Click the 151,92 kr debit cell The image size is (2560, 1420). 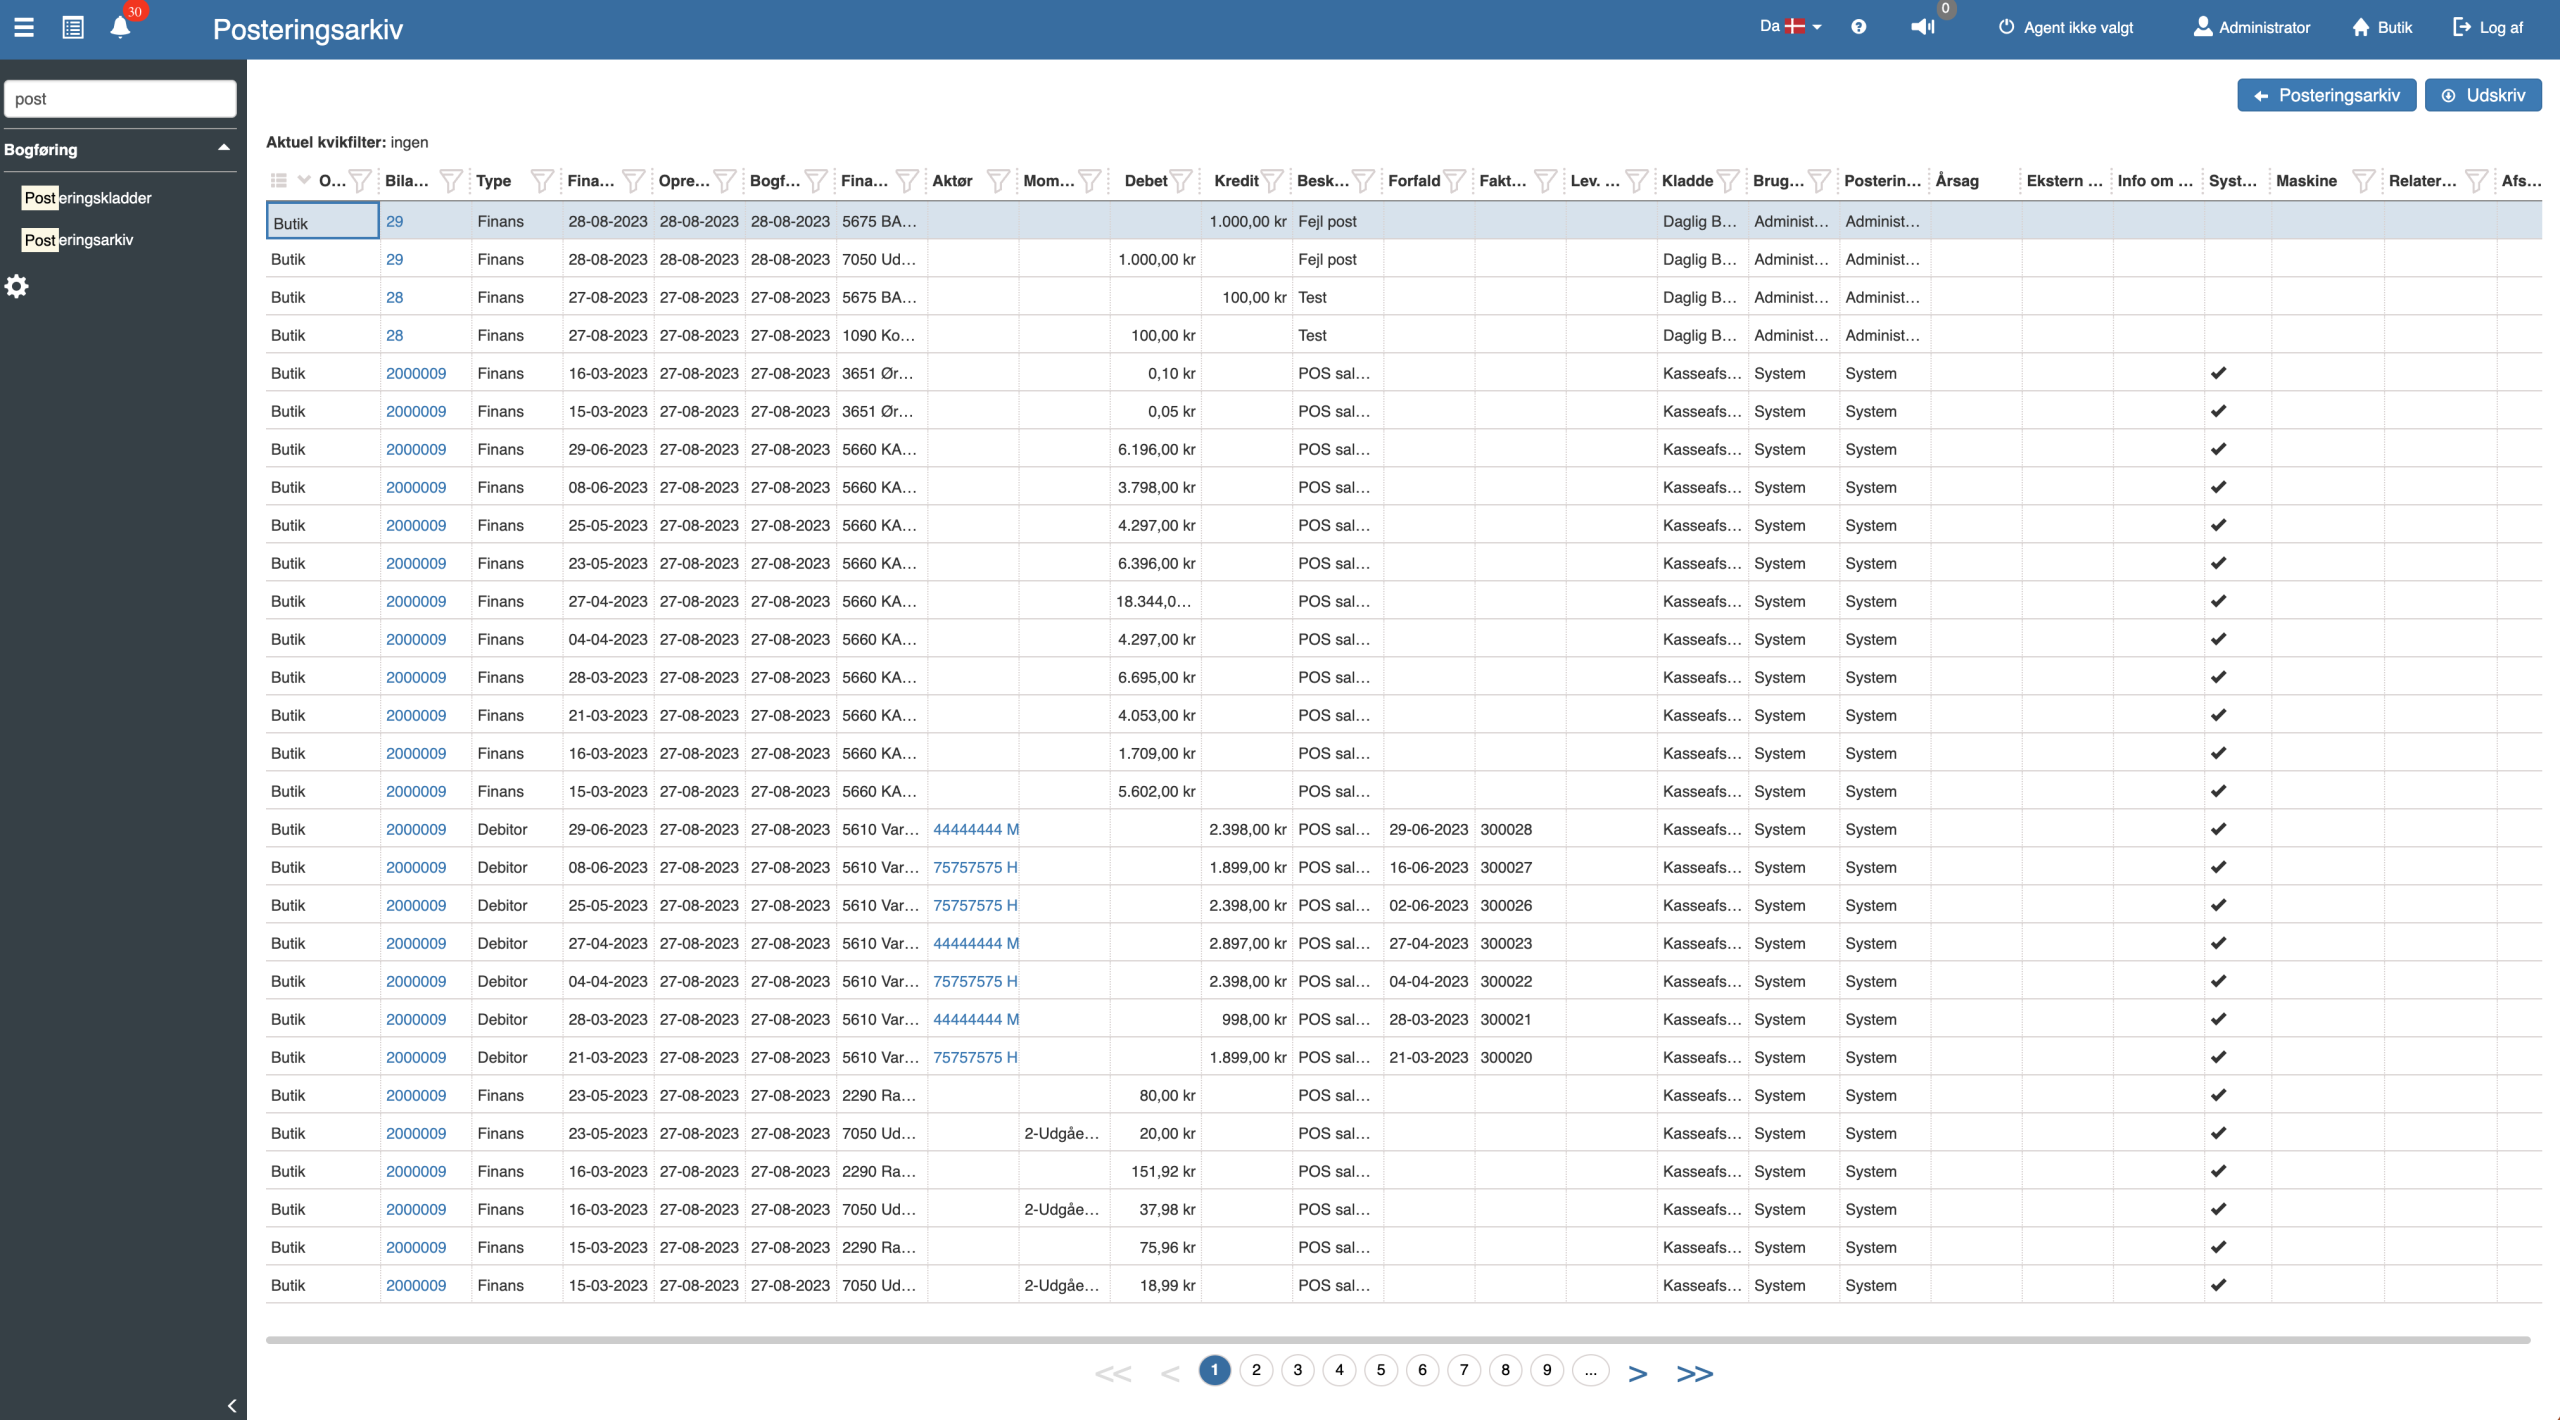[1155, 1171]
